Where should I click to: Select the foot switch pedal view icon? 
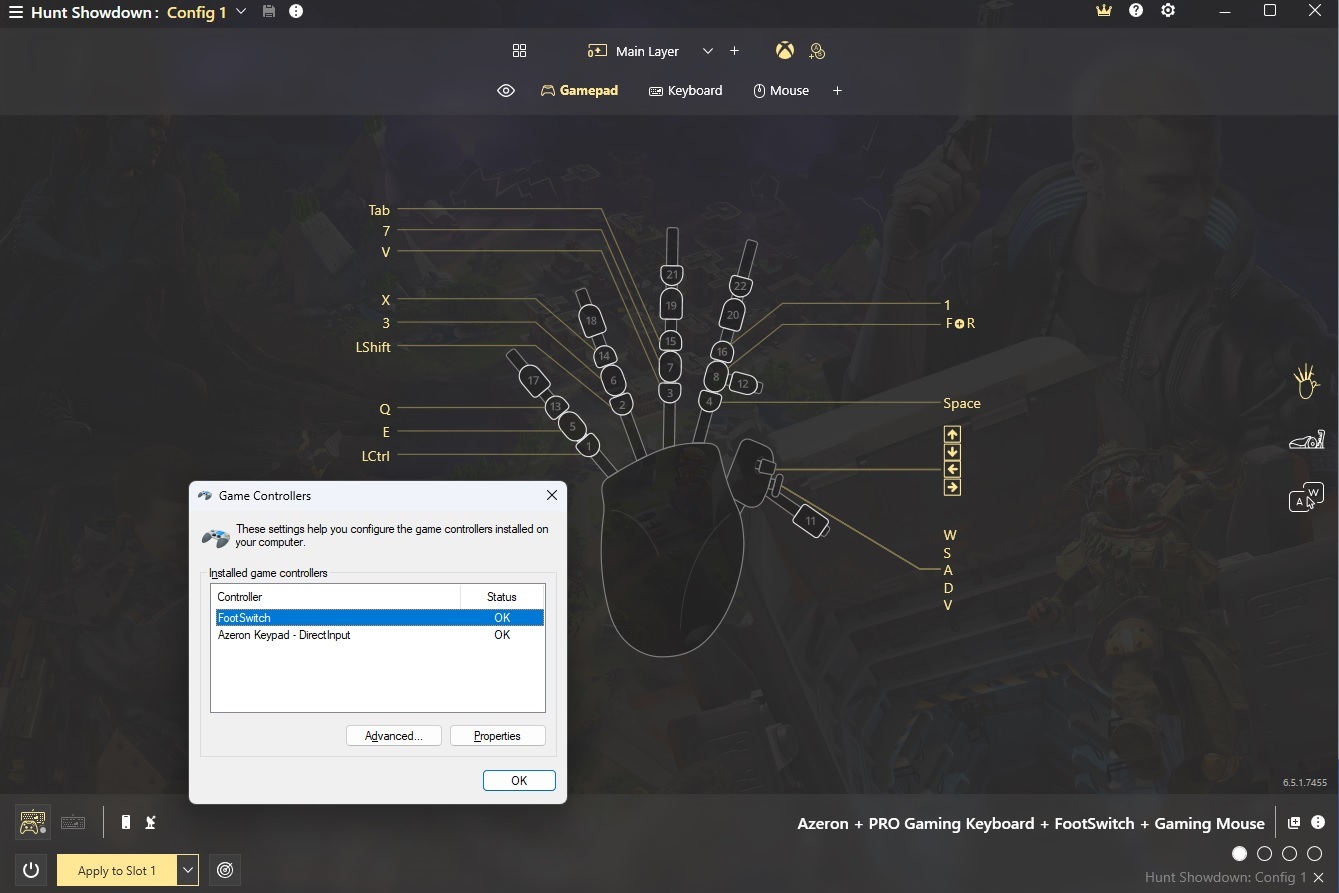(x=1306, y=440)
